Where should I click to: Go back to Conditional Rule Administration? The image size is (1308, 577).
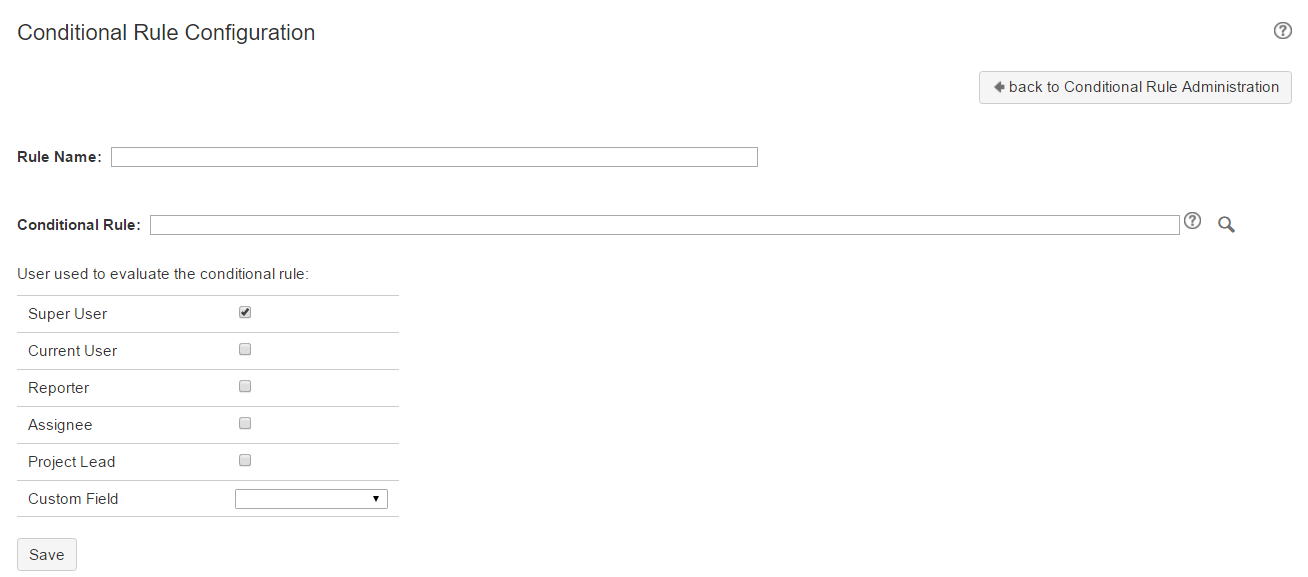click(1135, 87)
